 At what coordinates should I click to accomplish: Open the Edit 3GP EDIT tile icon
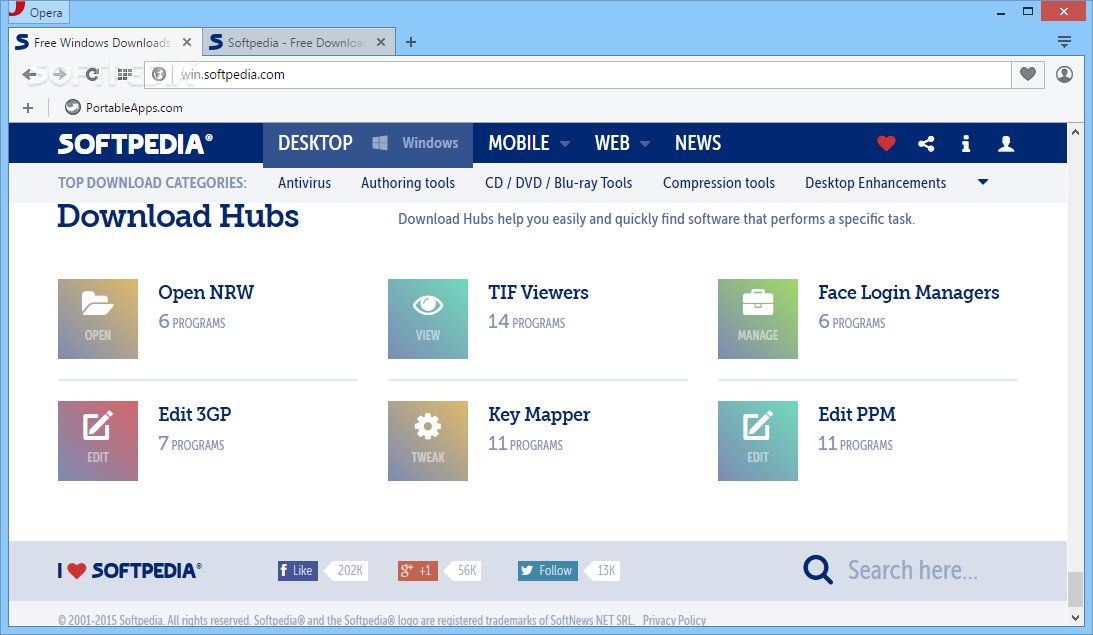click(98, 441)
